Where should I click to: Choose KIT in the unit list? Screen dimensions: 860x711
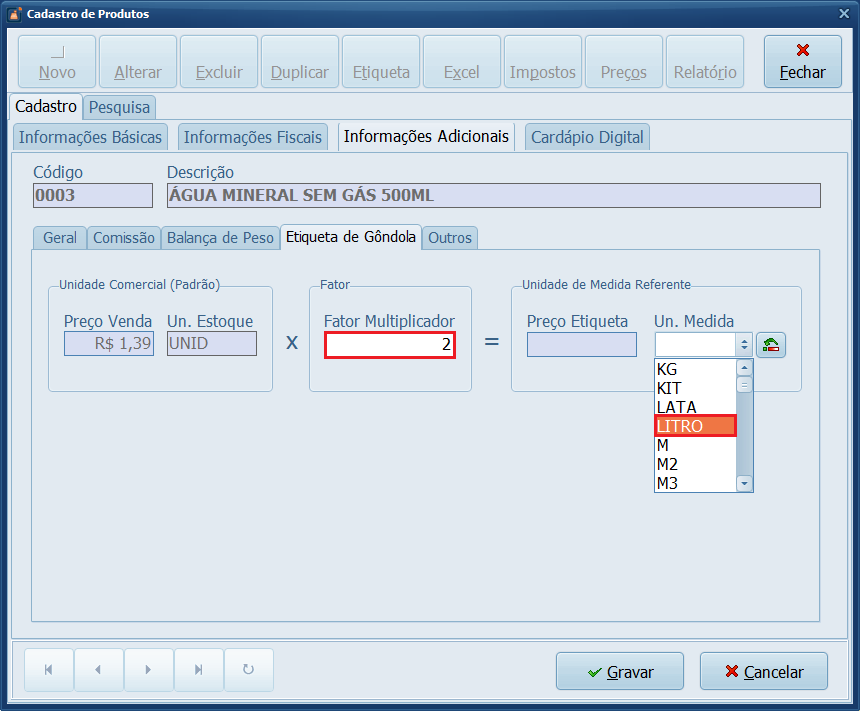(695, 388)
